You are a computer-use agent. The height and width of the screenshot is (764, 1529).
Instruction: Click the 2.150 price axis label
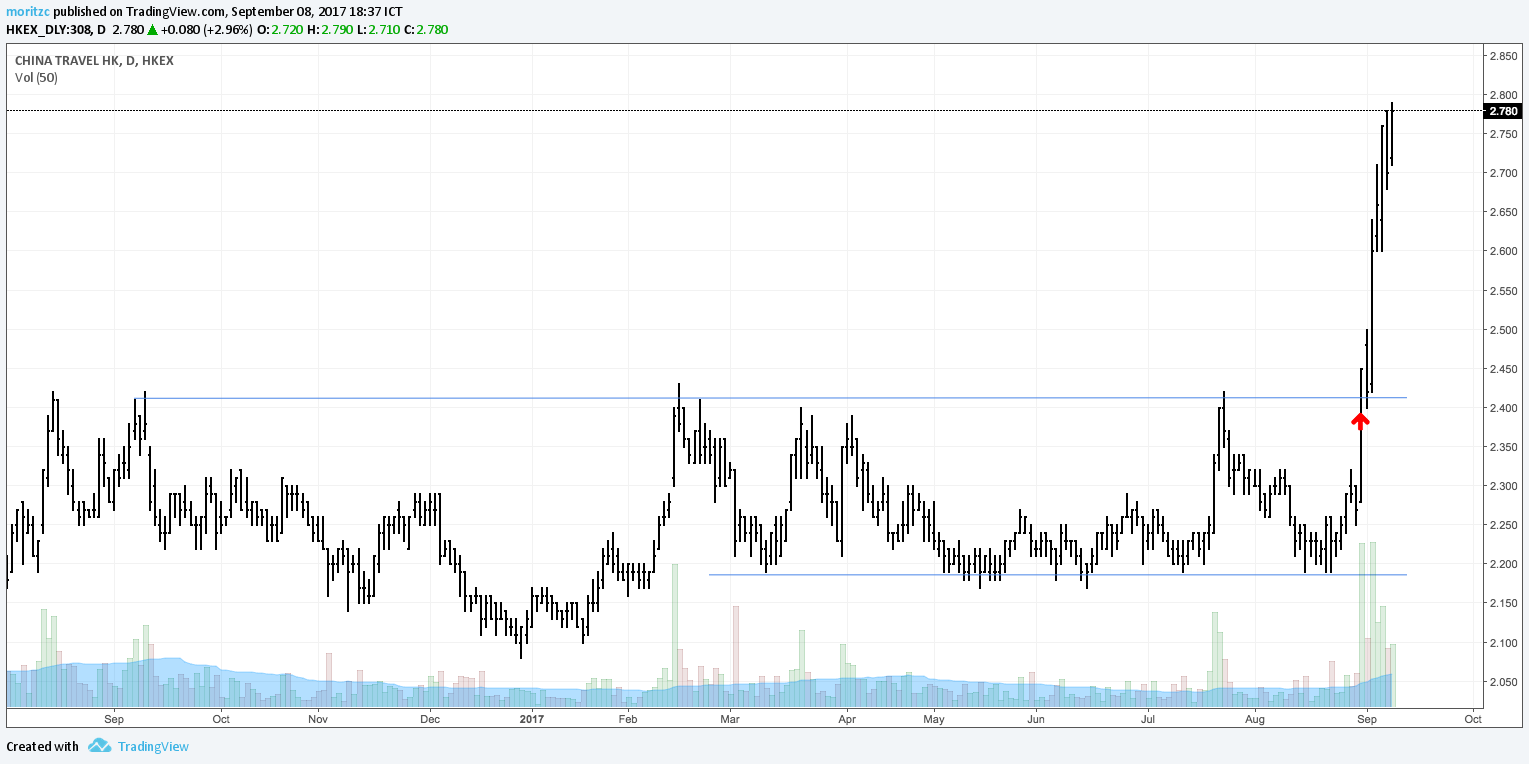point(1504,603)
